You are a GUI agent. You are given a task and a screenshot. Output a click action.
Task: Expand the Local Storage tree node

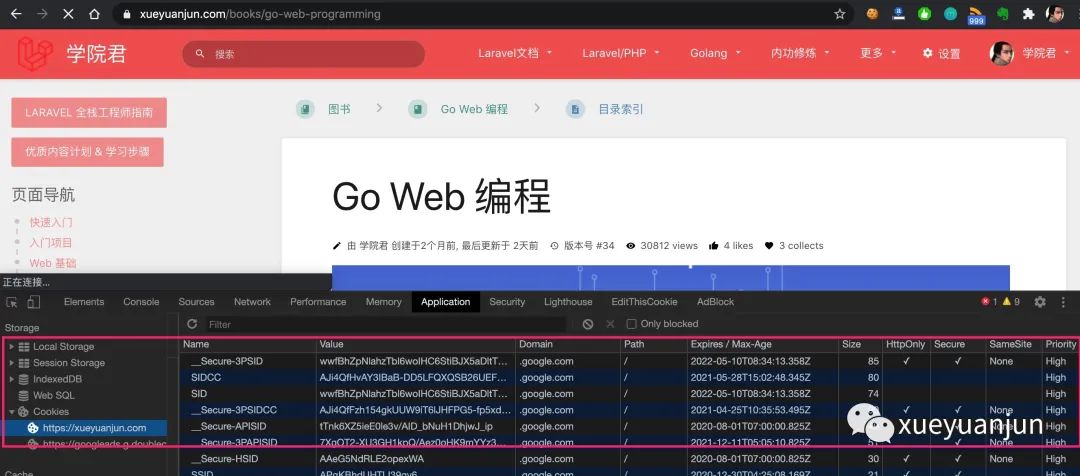pos(11,346)
